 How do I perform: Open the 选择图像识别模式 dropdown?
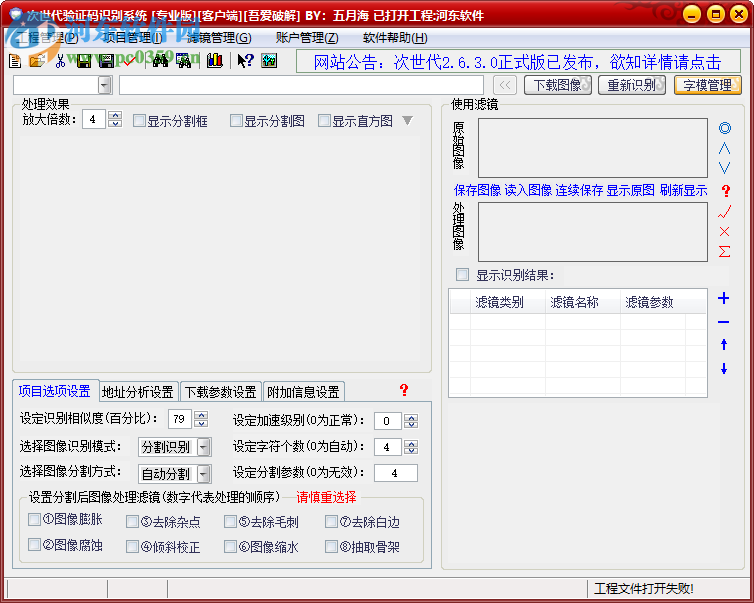[x=204, y=447]
